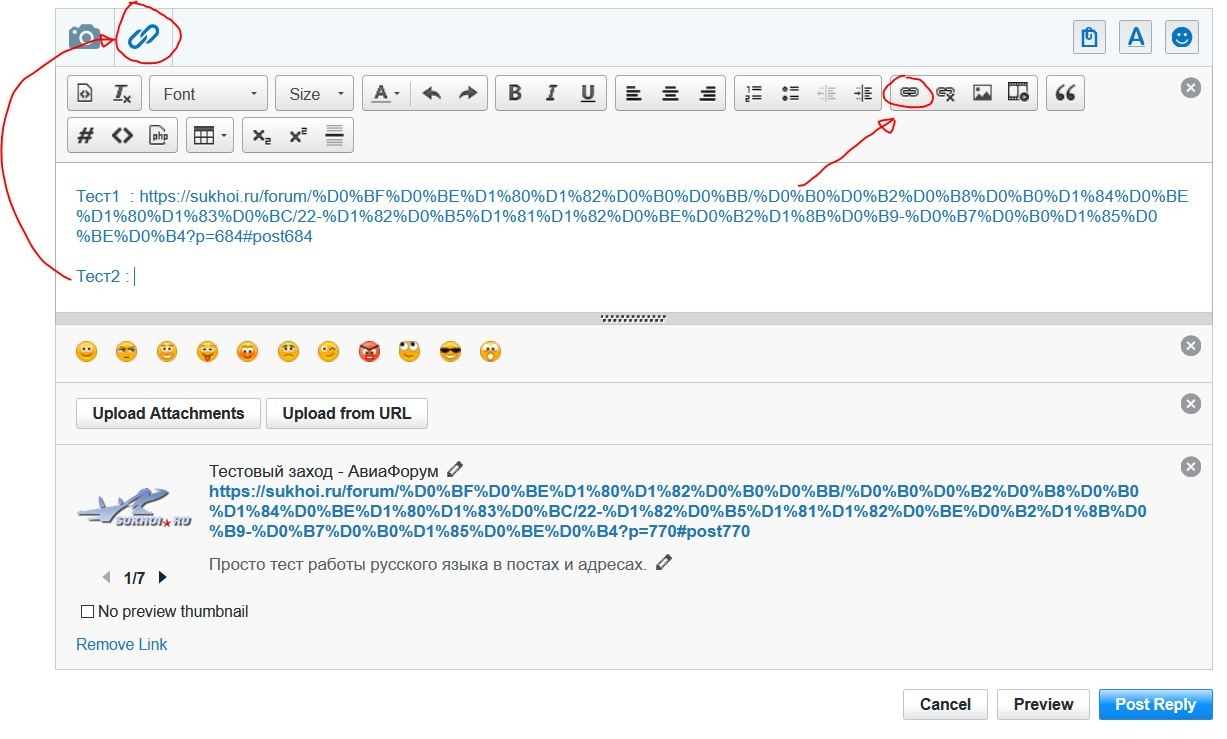Click the Insert Link chain icon in toolbar
1227x739 pixels.
coord(909,93)
